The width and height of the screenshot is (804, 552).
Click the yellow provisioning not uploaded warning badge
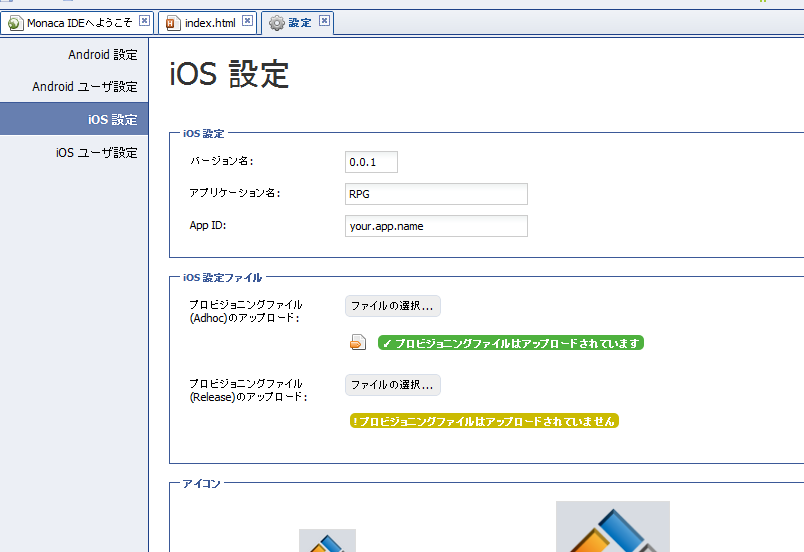pos(484,422)
